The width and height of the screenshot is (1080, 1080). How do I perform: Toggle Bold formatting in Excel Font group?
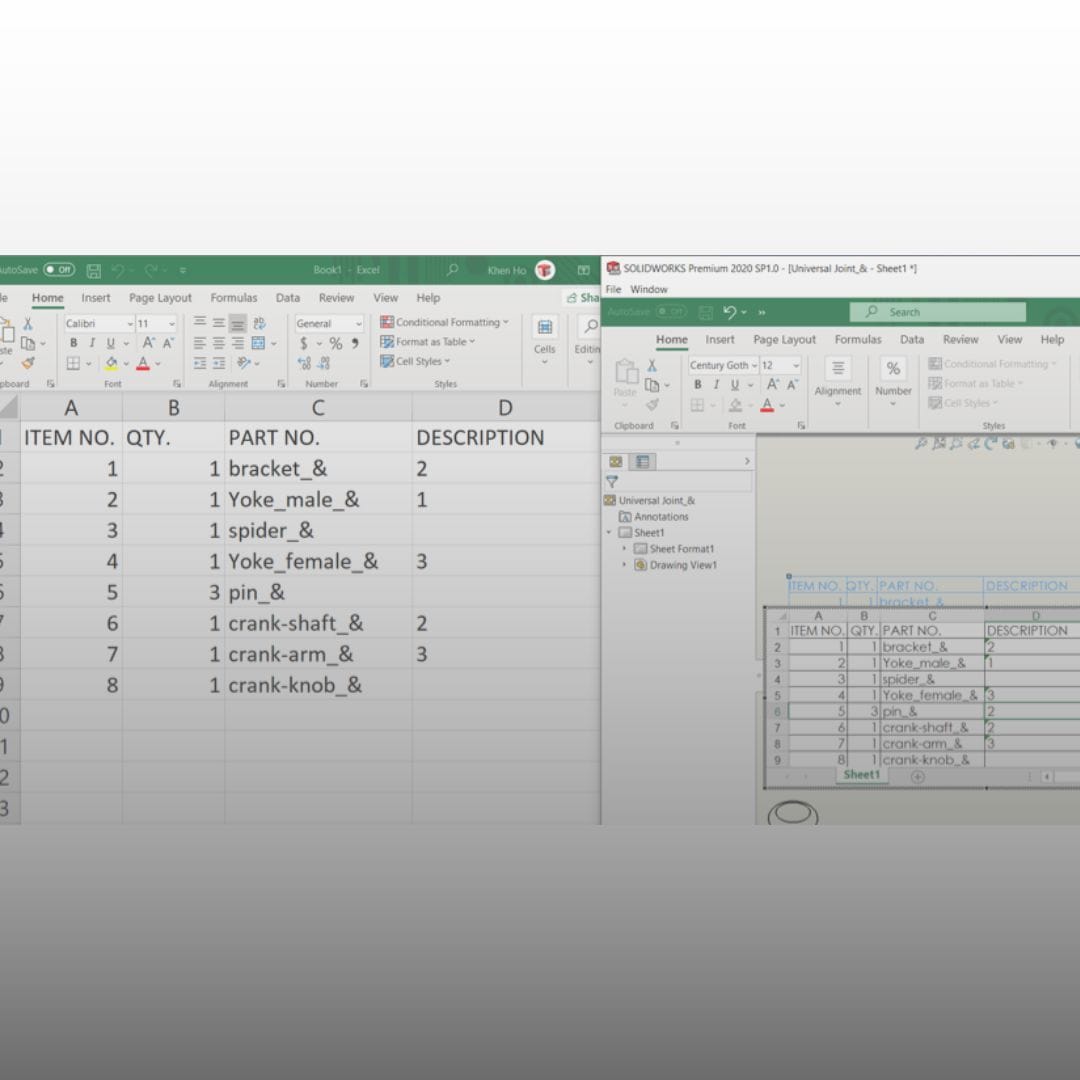coord(74,342)
